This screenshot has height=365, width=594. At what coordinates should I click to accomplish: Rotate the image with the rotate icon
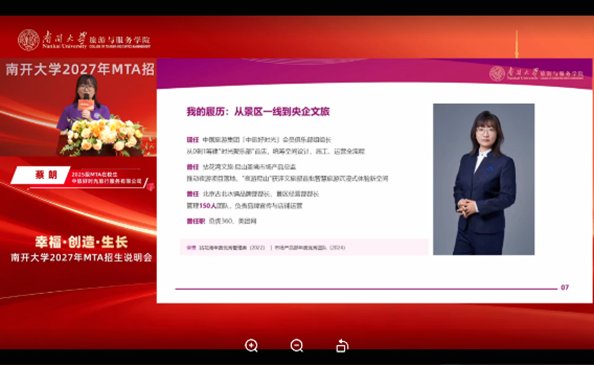[342, 346]
